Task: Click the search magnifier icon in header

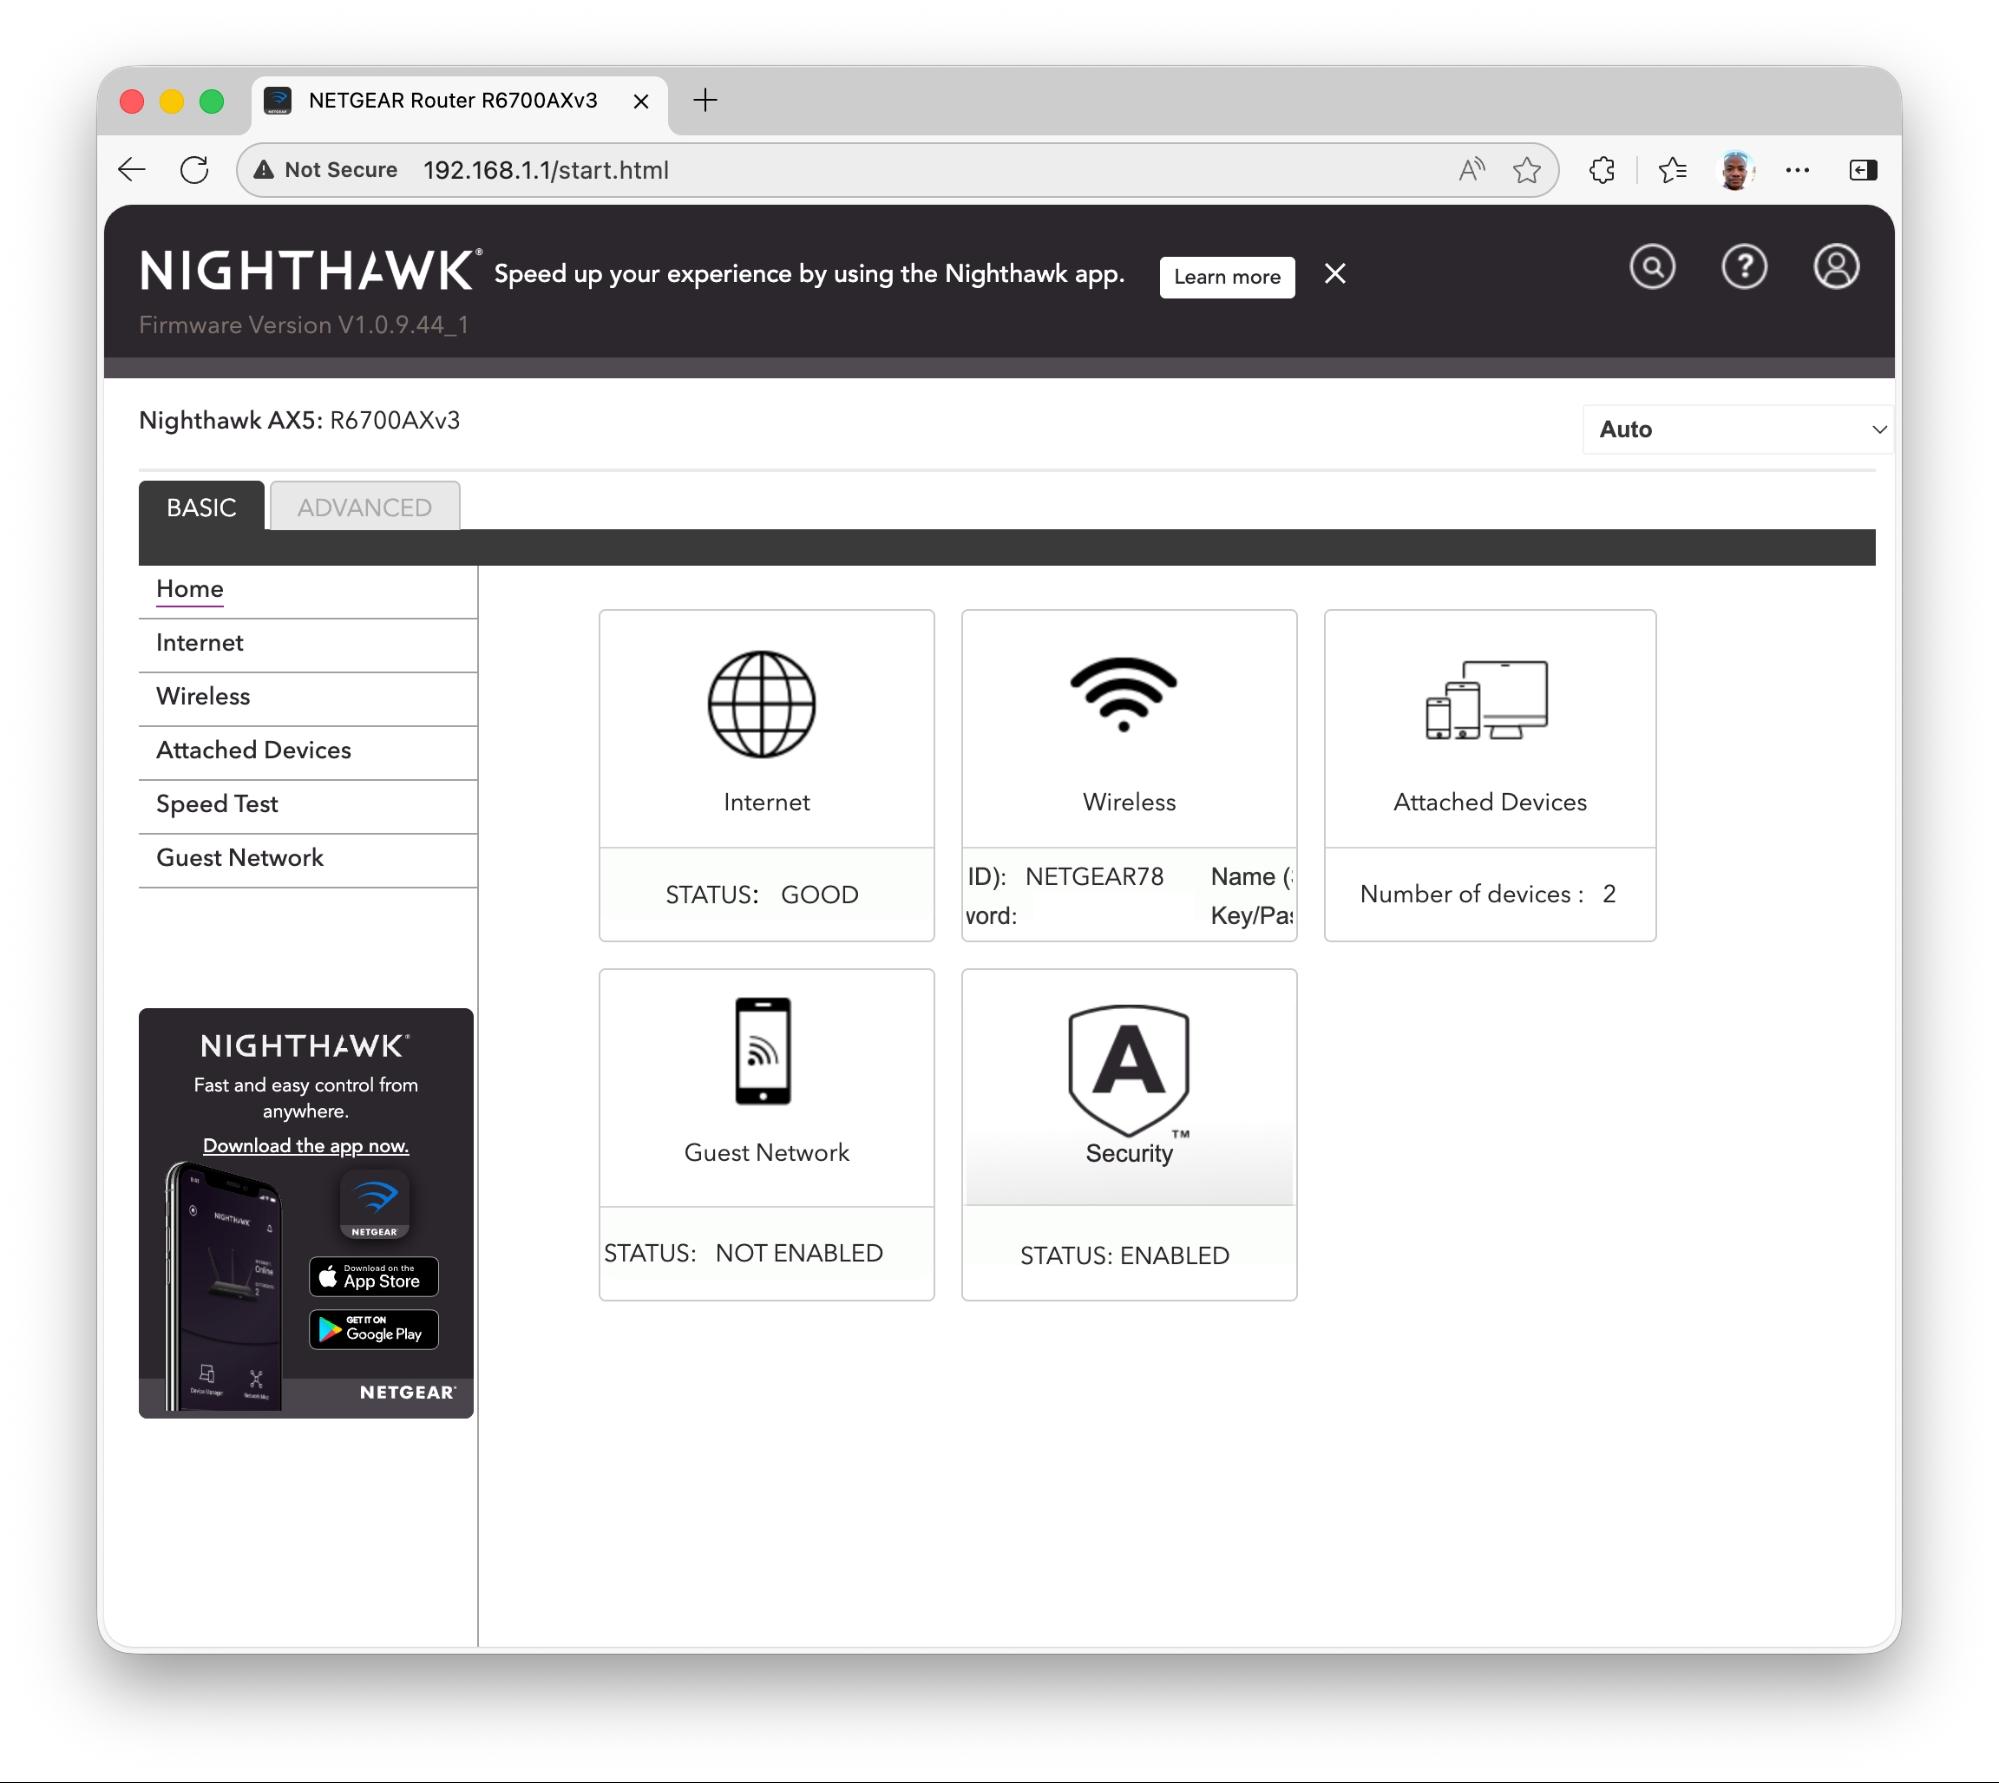Action: (x=1651, y=268)
